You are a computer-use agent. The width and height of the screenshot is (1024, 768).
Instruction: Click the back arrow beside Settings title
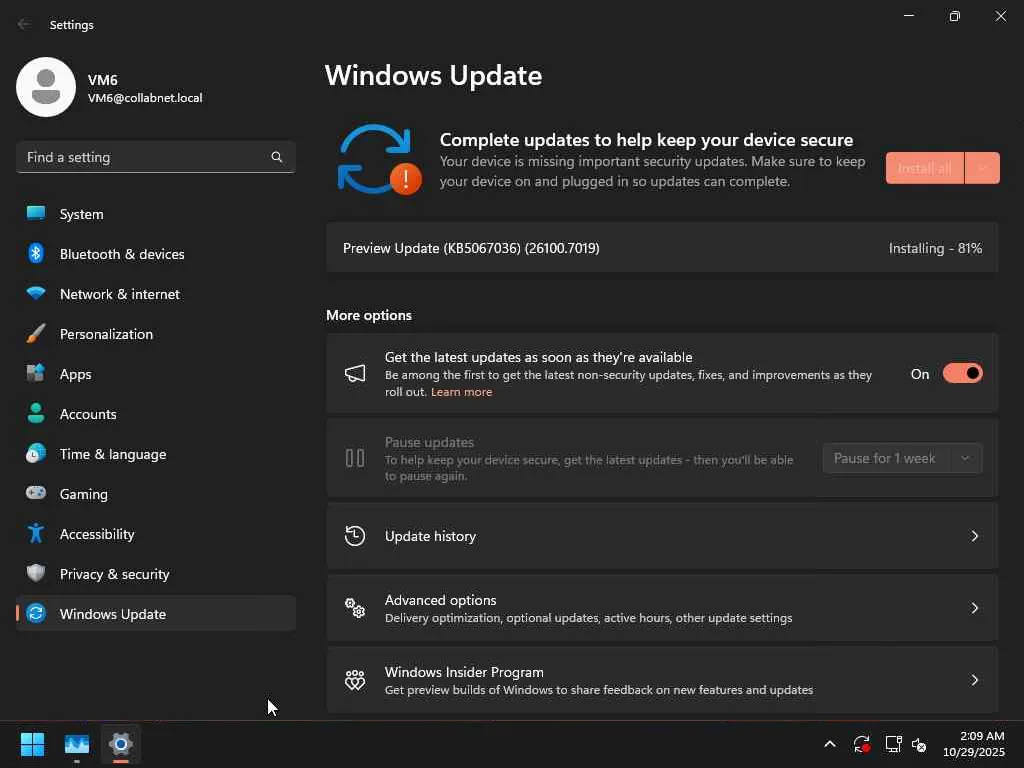click(x=24, y=24)
